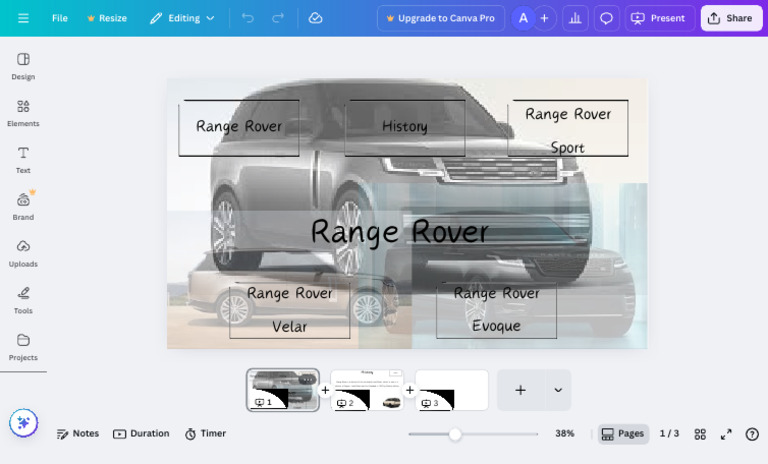Open the account avatar A
Image resolution: width=768 pixels, height=464 pixels.
[x=523, y=18]
